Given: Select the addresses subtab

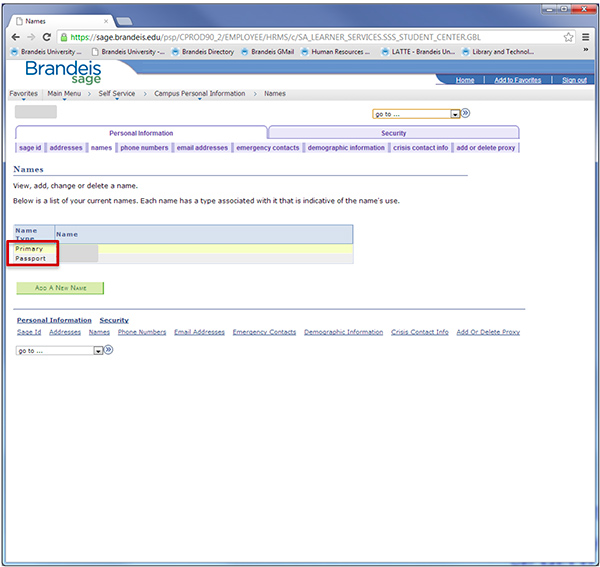Looking at the screenshot, I should click(66, 148).
